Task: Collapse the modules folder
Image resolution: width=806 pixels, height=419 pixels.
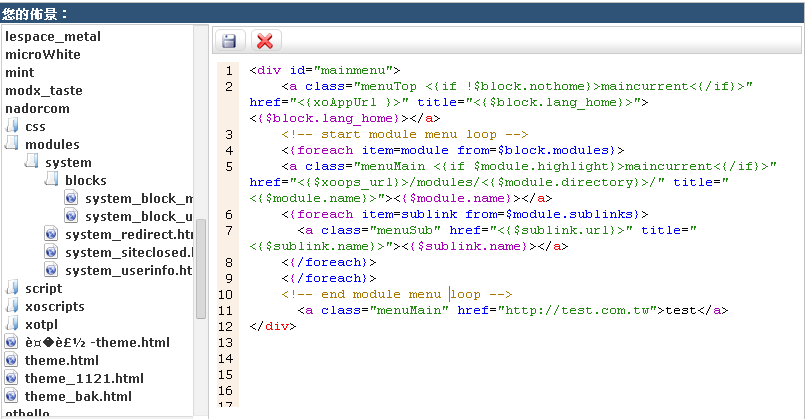Action: (x=12, y=145)
